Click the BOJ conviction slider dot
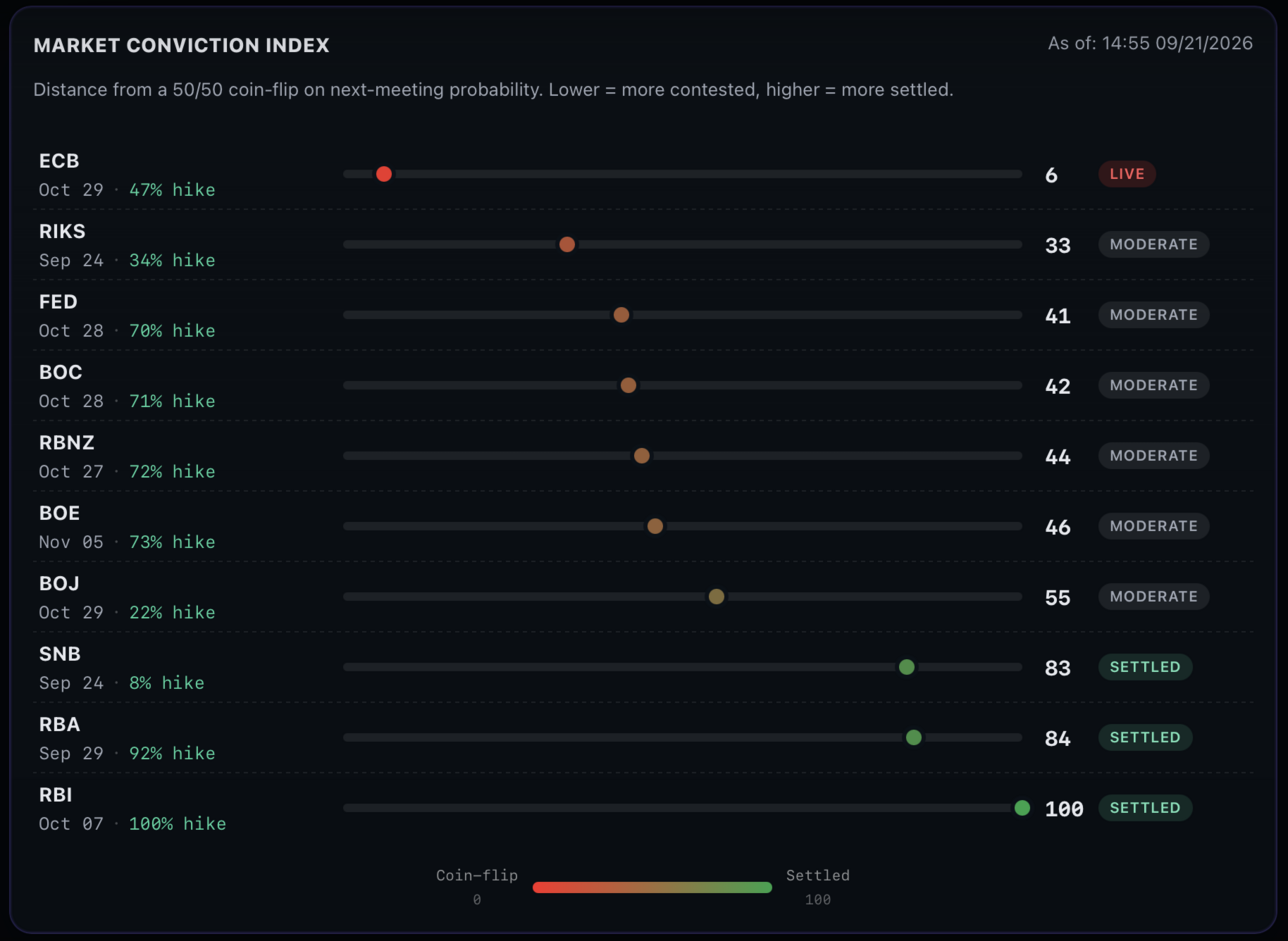The image size is (1288, 941). pyautogui.click(x=716, y=597)
